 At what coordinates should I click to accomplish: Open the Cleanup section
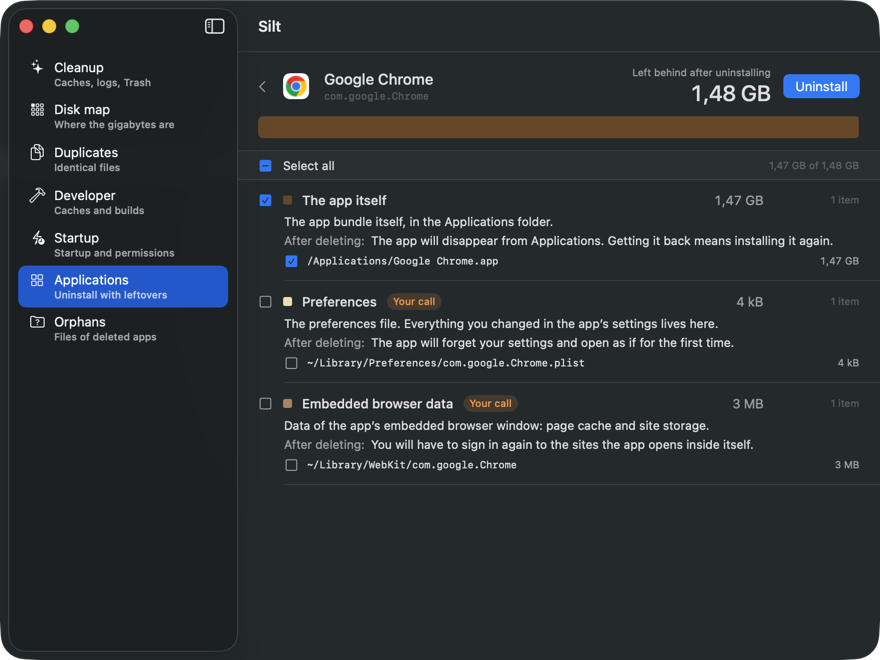click(123, 75)
